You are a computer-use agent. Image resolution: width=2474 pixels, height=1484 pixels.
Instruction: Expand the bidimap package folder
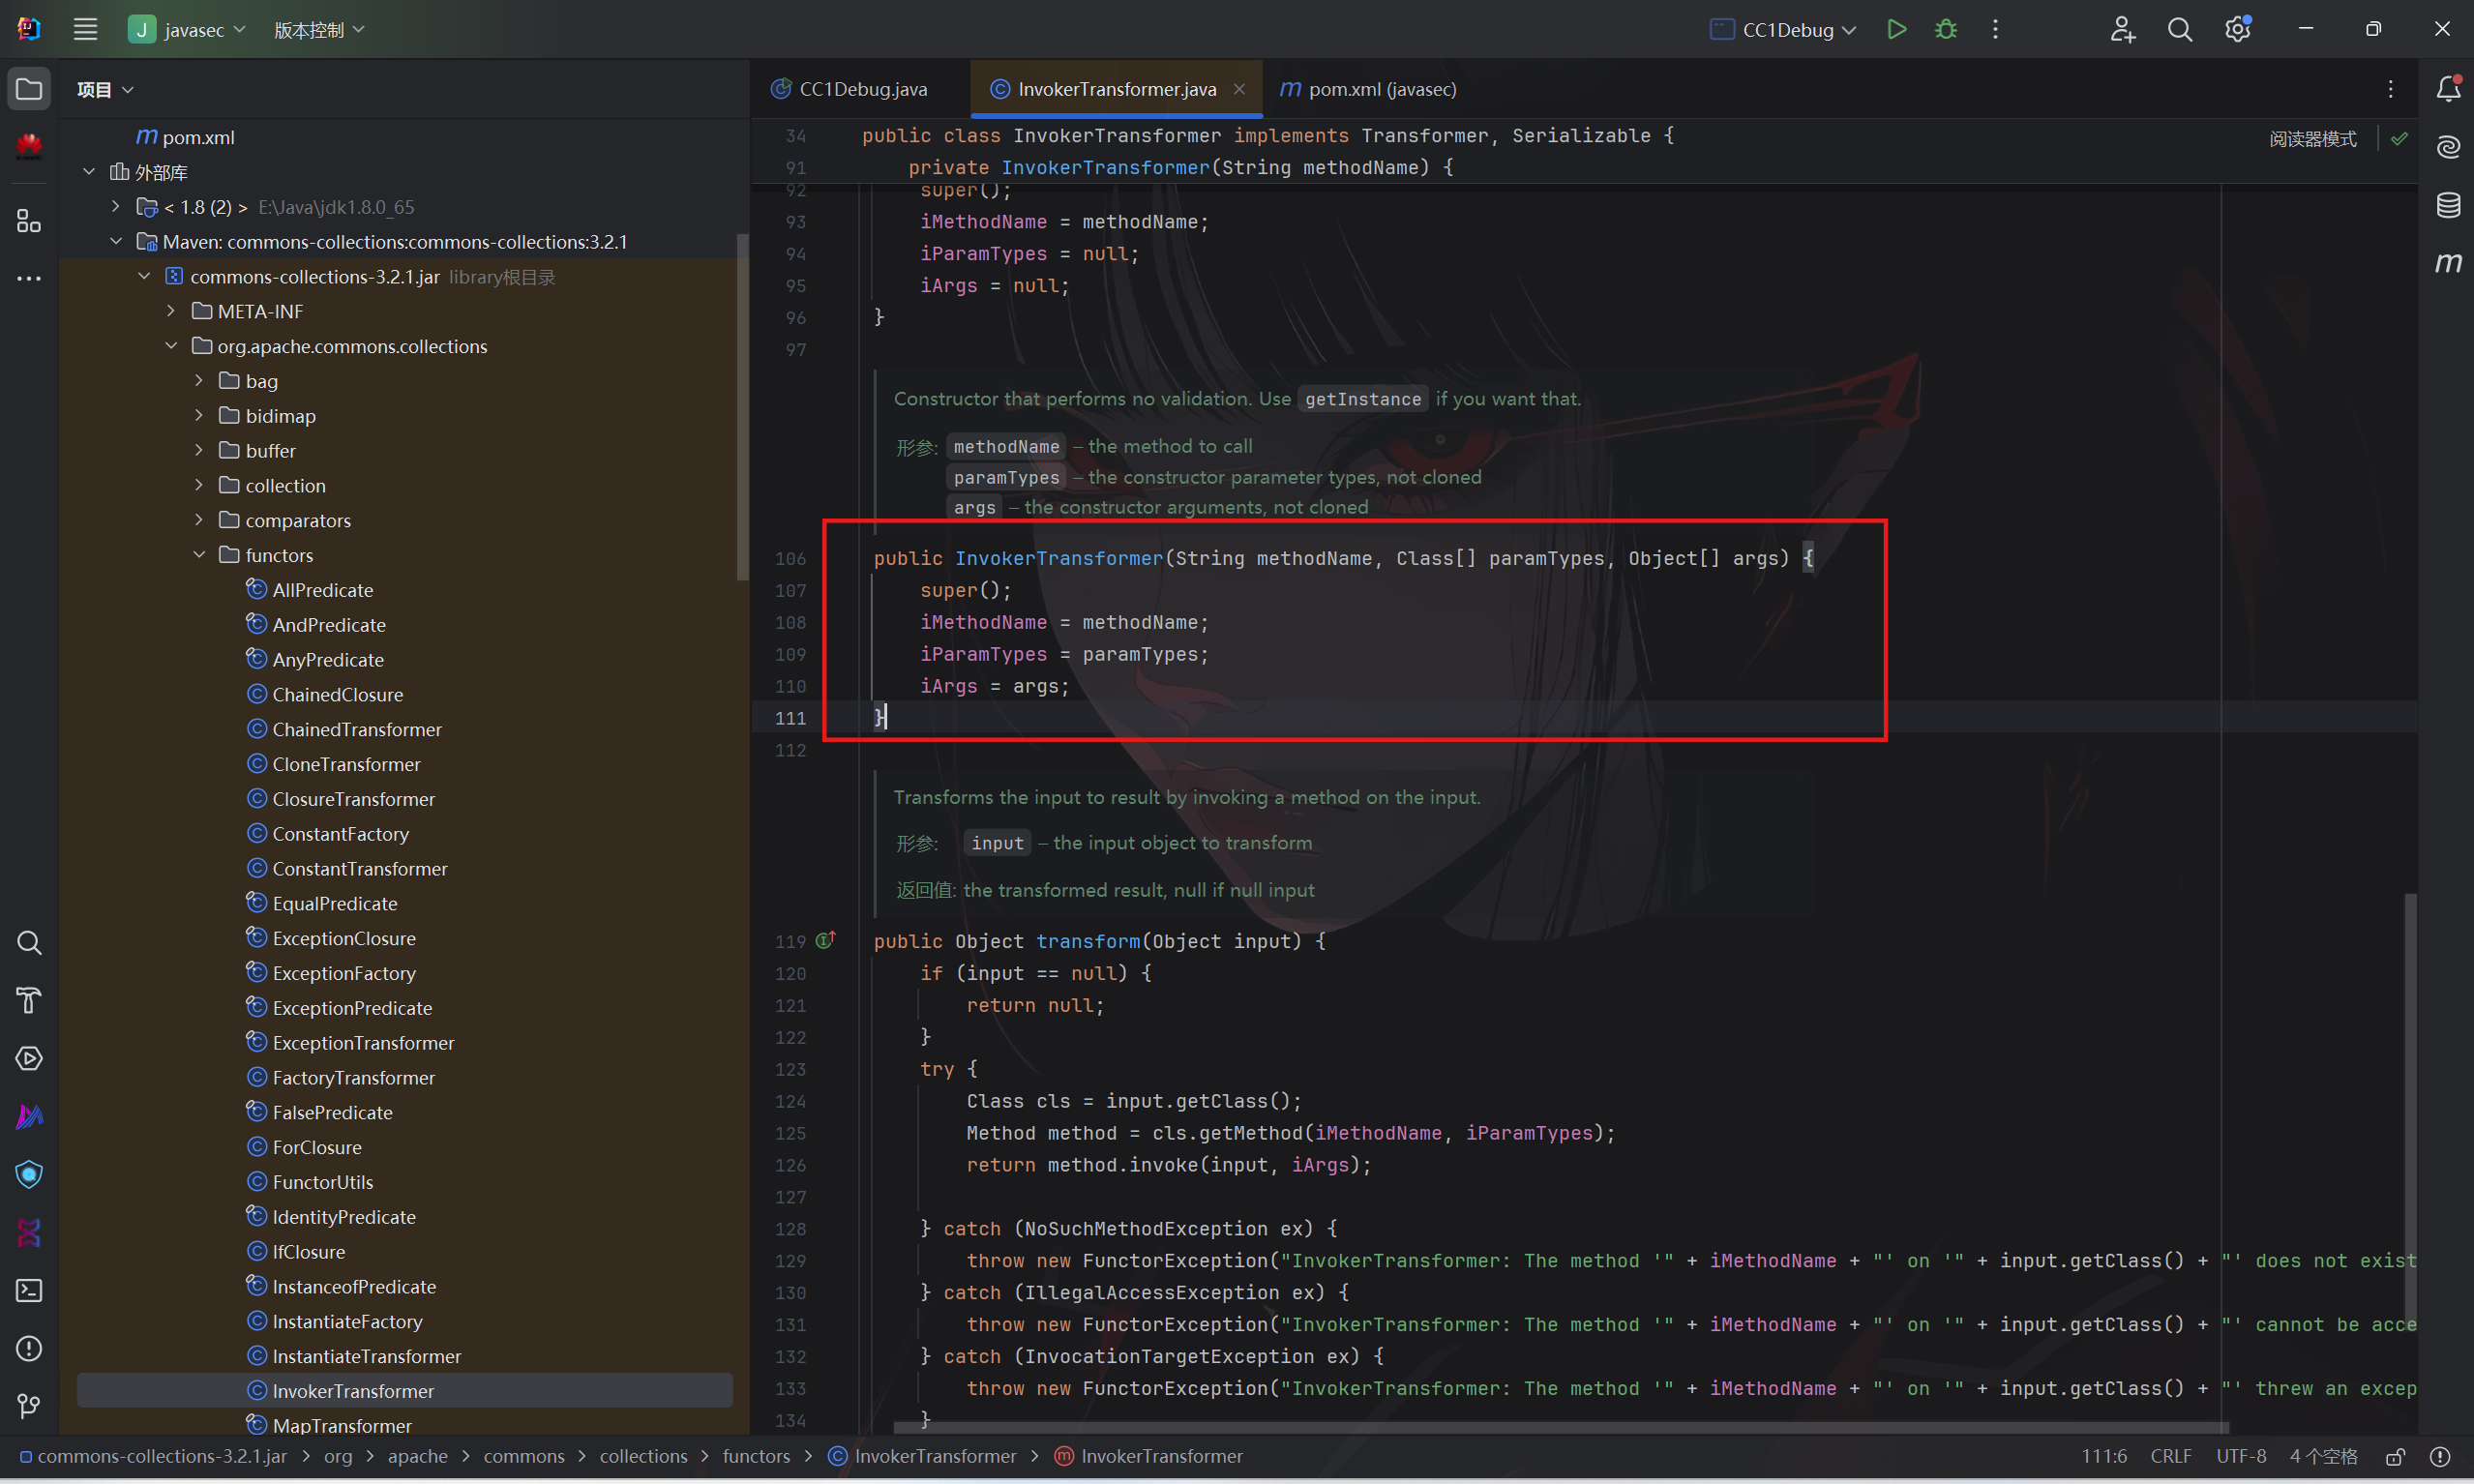(x=199, y=416)
